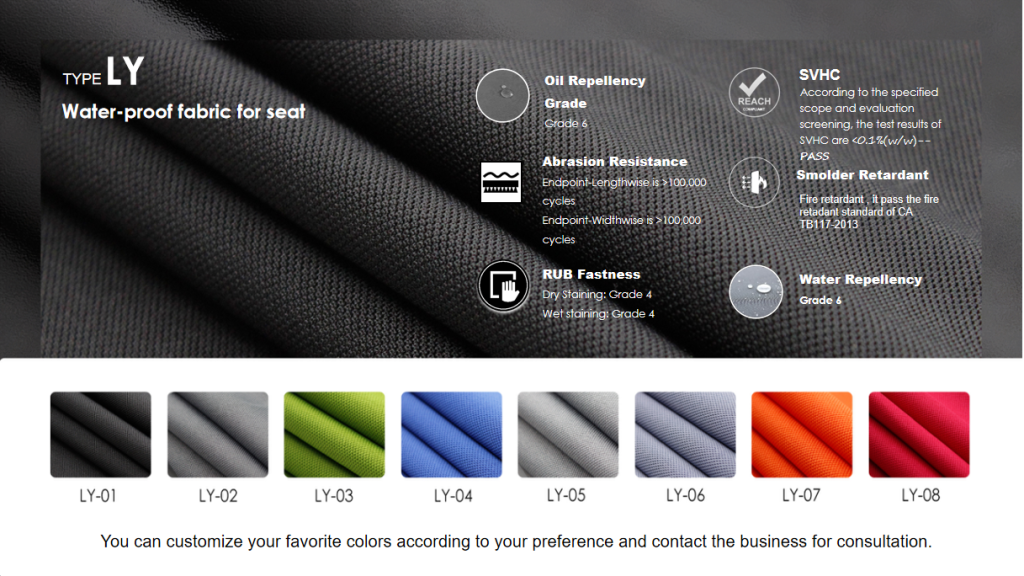Viewport: 1024px width, 576px height.
Task: Select the orange LY-07 fabric swatch
Action: (802, 434)
